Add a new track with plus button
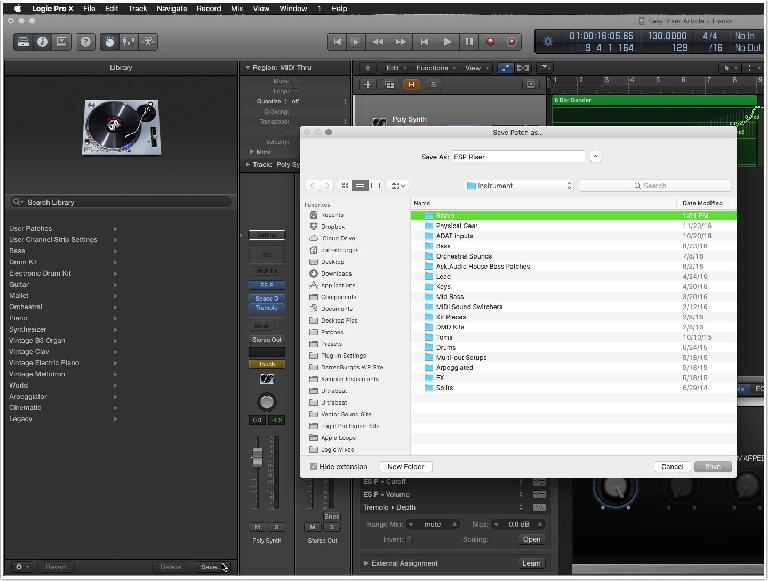Image resolution: width=768 pixels, height=581 pixels. pos(367,84)
